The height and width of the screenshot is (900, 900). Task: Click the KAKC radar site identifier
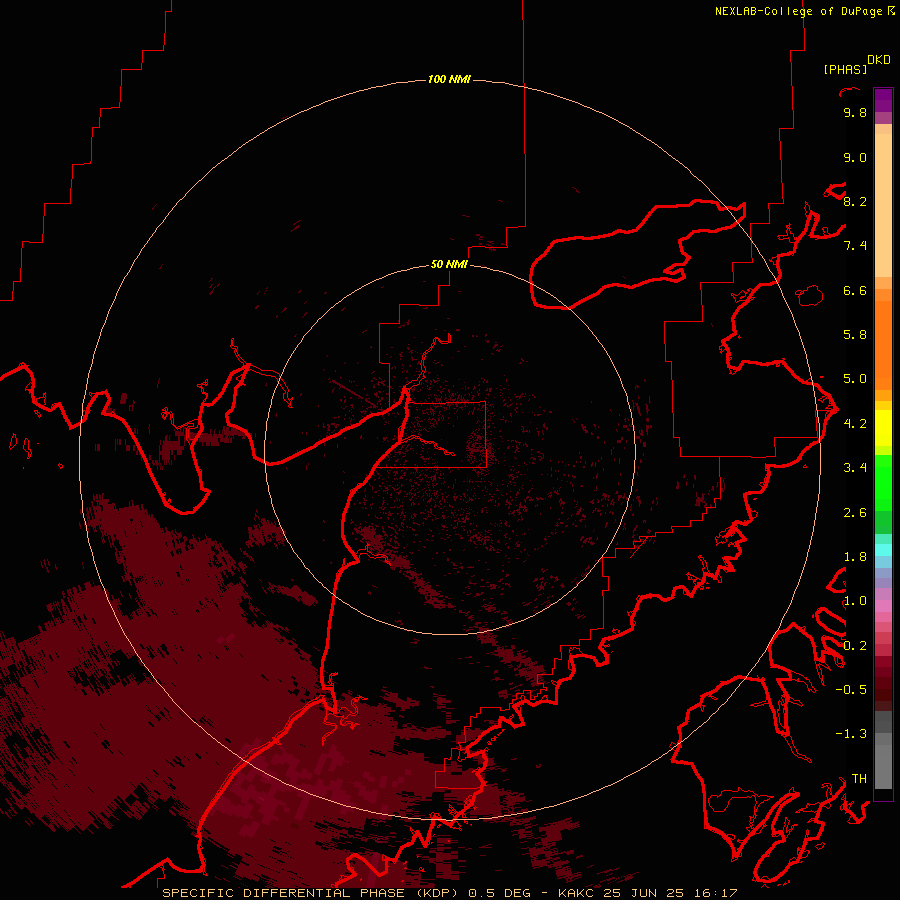click(577, 893)
